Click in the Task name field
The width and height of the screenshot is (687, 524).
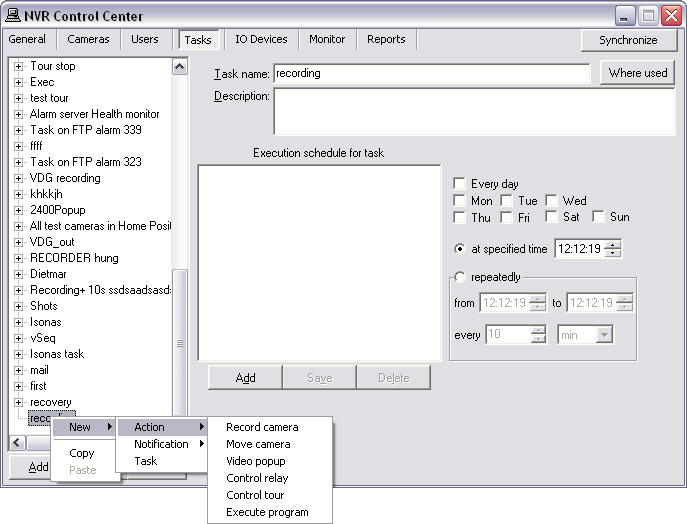pos(432,73)
